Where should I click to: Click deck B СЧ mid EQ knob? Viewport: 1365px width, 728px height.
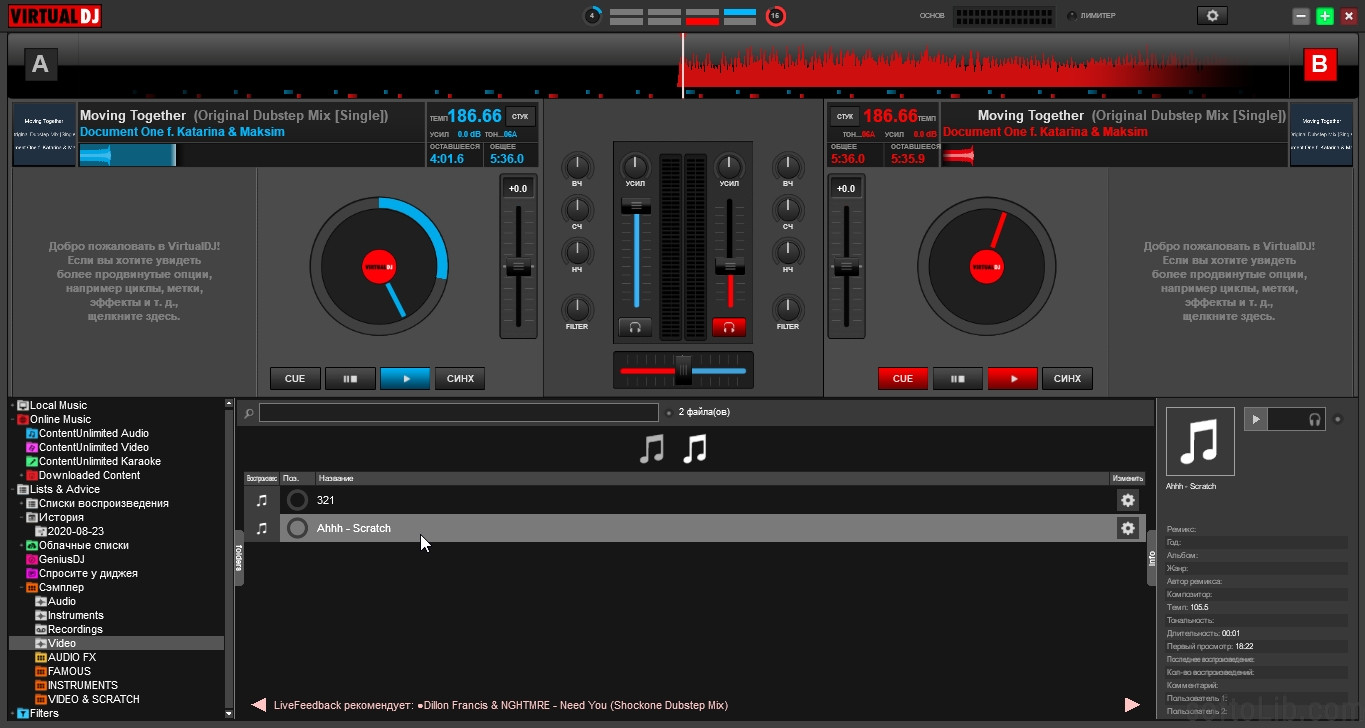pos(788,209)
